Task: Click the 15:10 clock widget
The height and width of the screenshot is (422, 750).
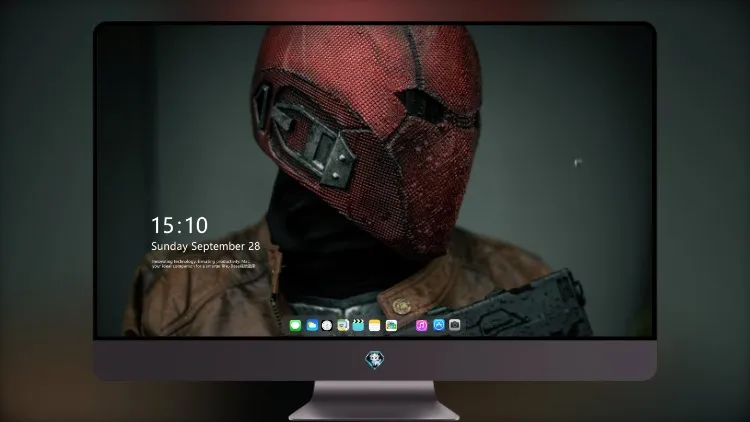Action: tap(179, 225)
